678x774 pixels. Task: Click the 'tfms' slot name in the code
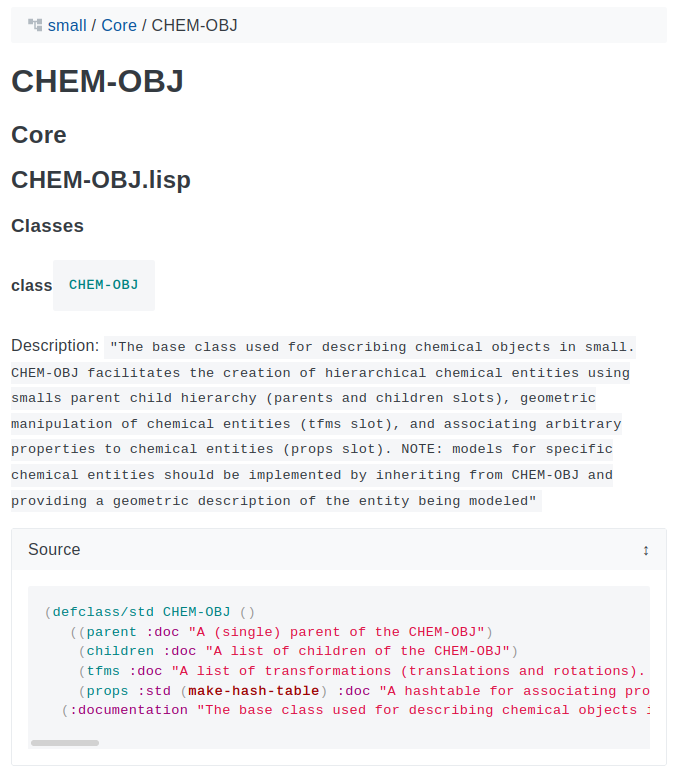[103, 671]
